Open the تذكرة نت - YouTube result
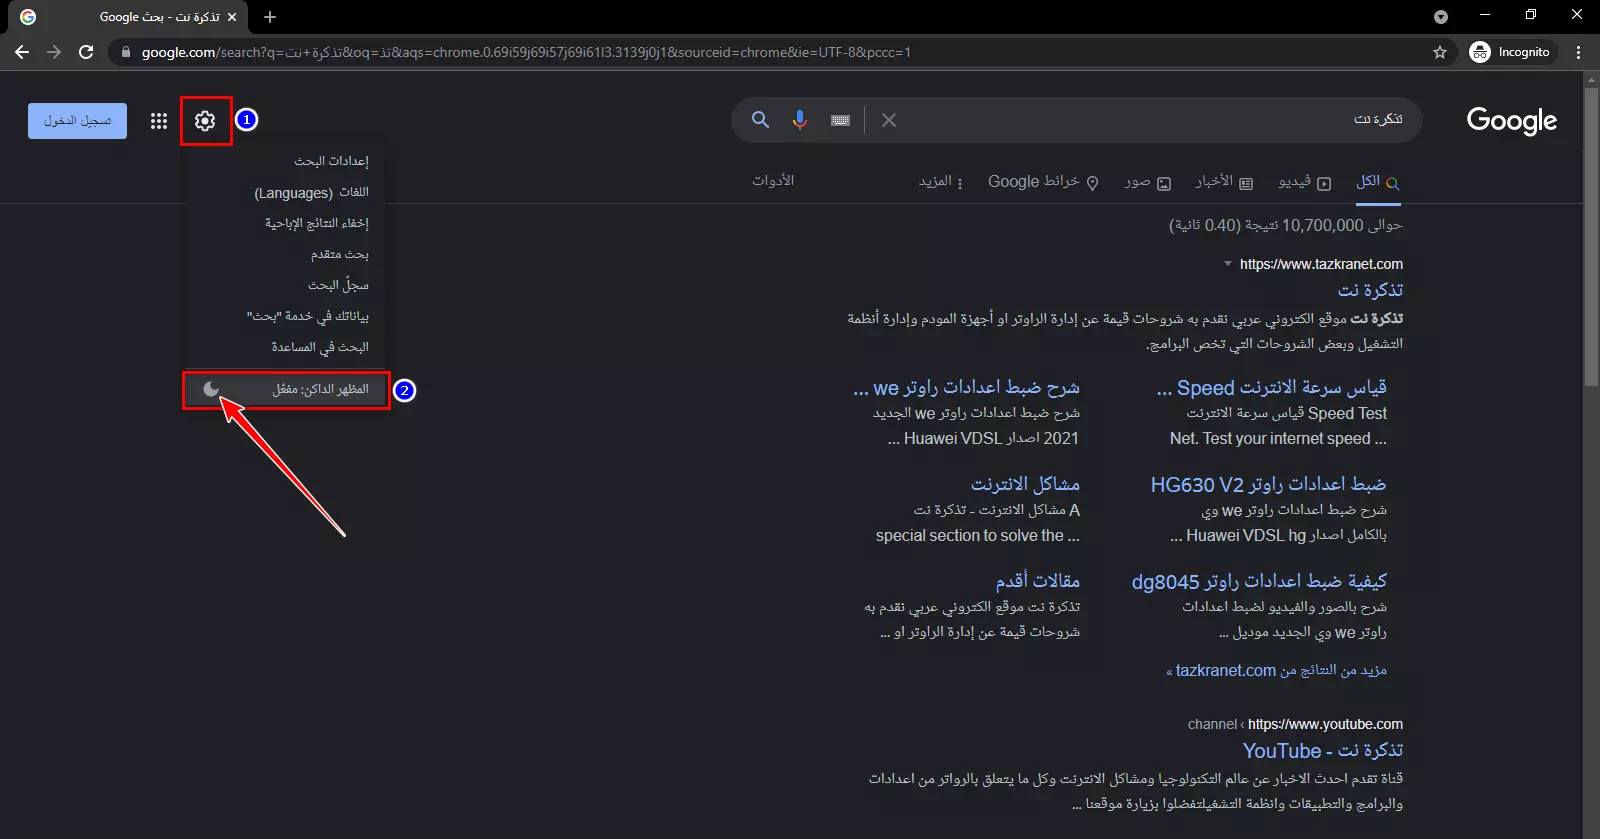 point(1322,751)
